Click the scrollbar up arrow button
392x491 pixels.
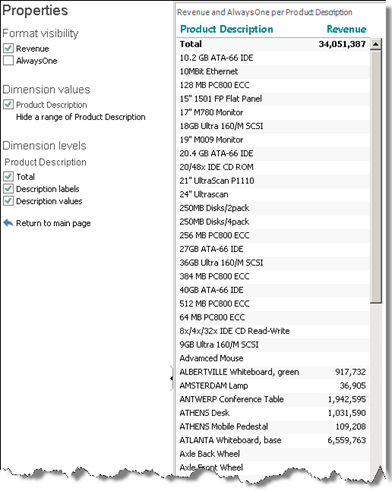pyautogui.click(x=376, y=44)
